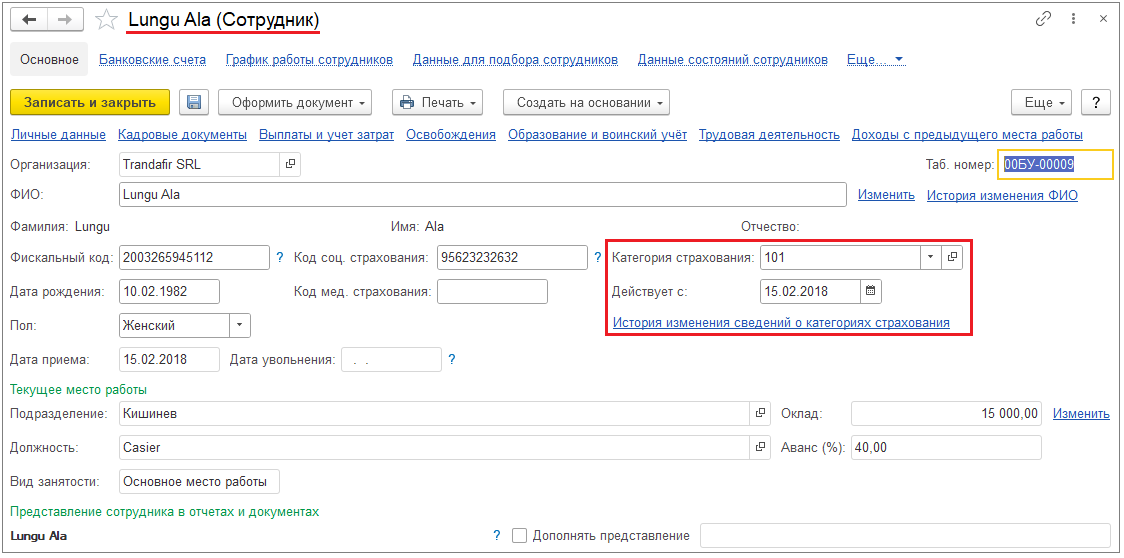The width and height of the screenshot is (1124, 558).
Task: Click the save diskette icon
Action: [x=194, y=102]
